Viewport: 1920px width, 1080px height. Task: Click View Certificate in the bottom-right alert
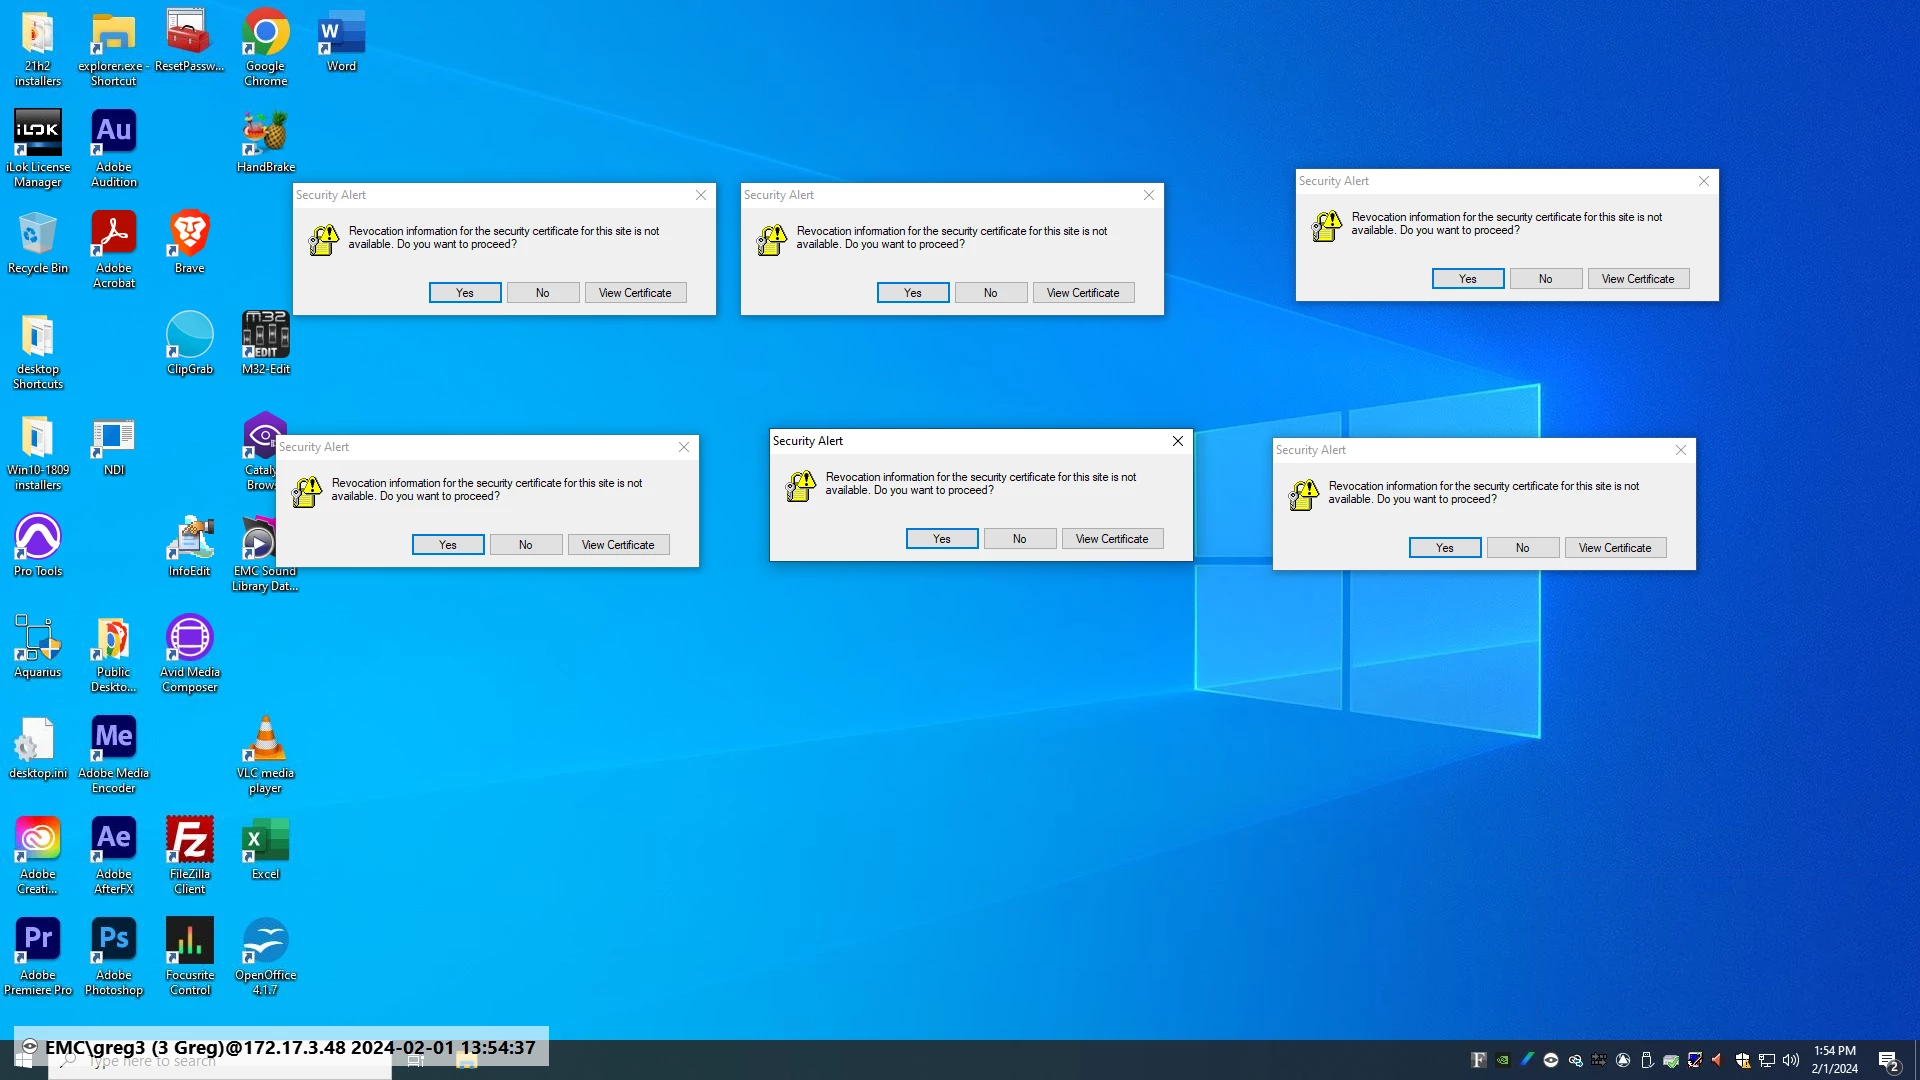pos(1614,548)
